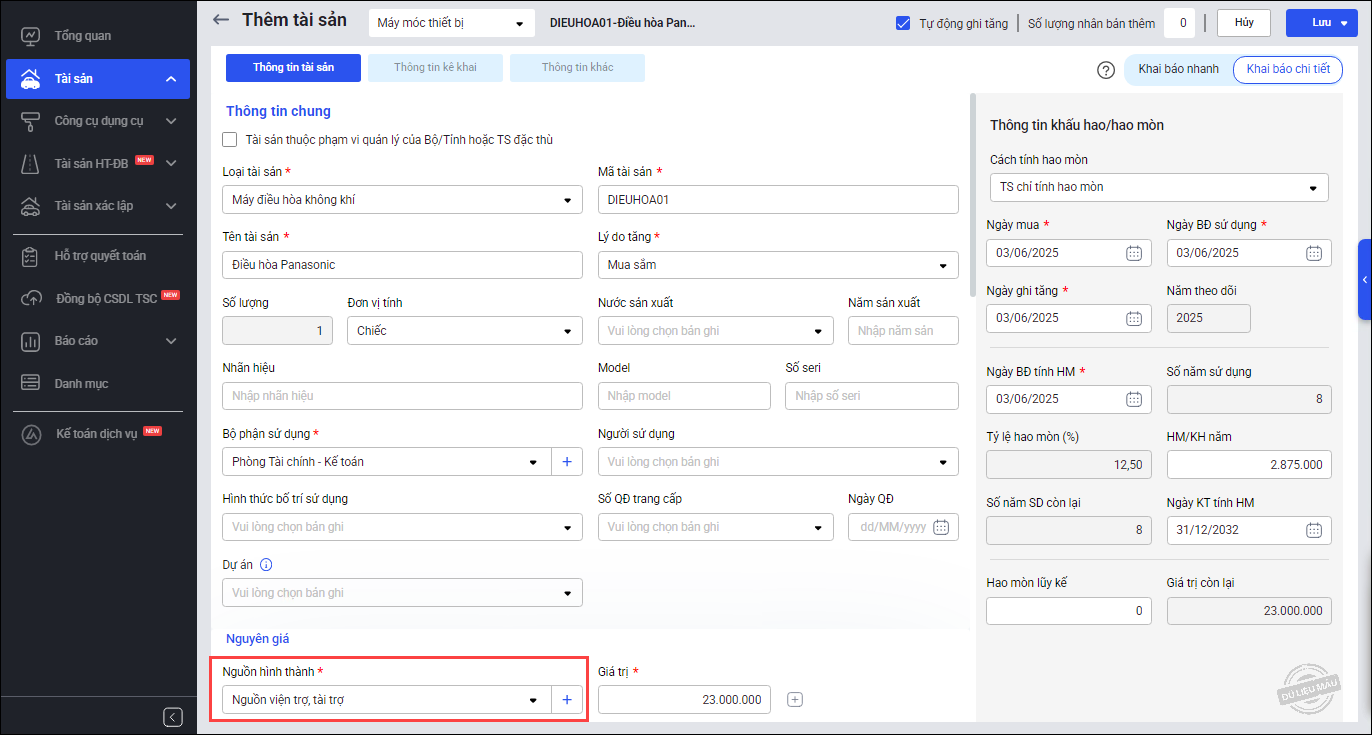Viewport: 1372px width, 735px height.
Task: Collapse the sidebar with bottom arrow icon
Action: (x=173, y=716)
